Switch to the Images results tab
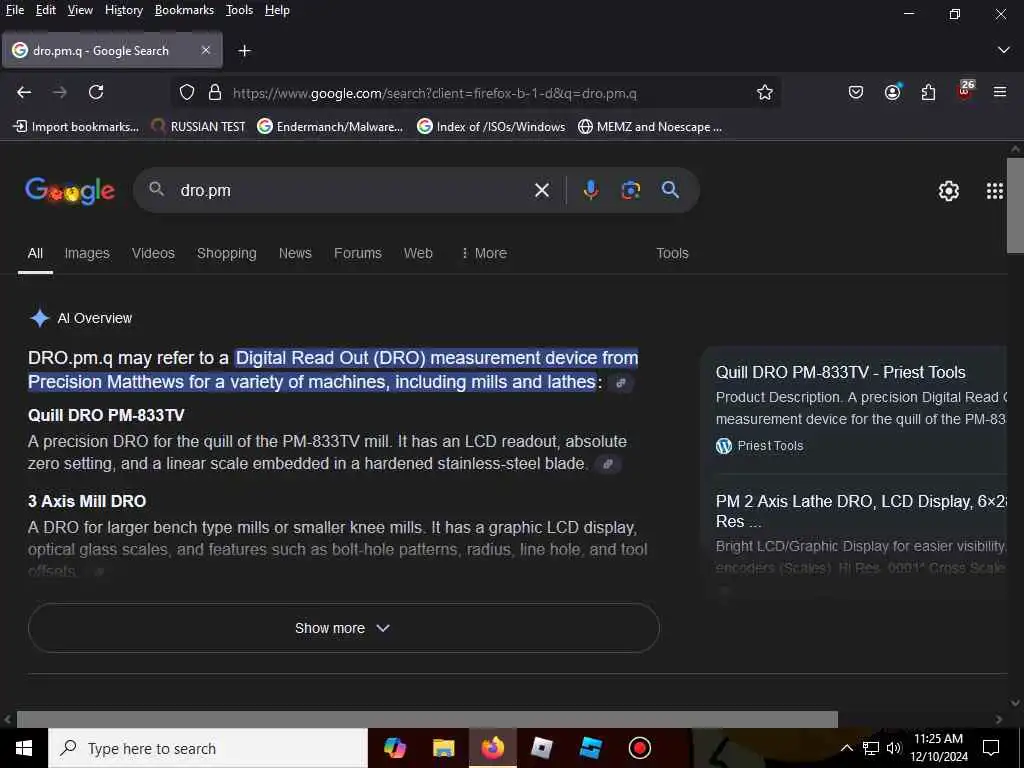 [x=87, y=253]
